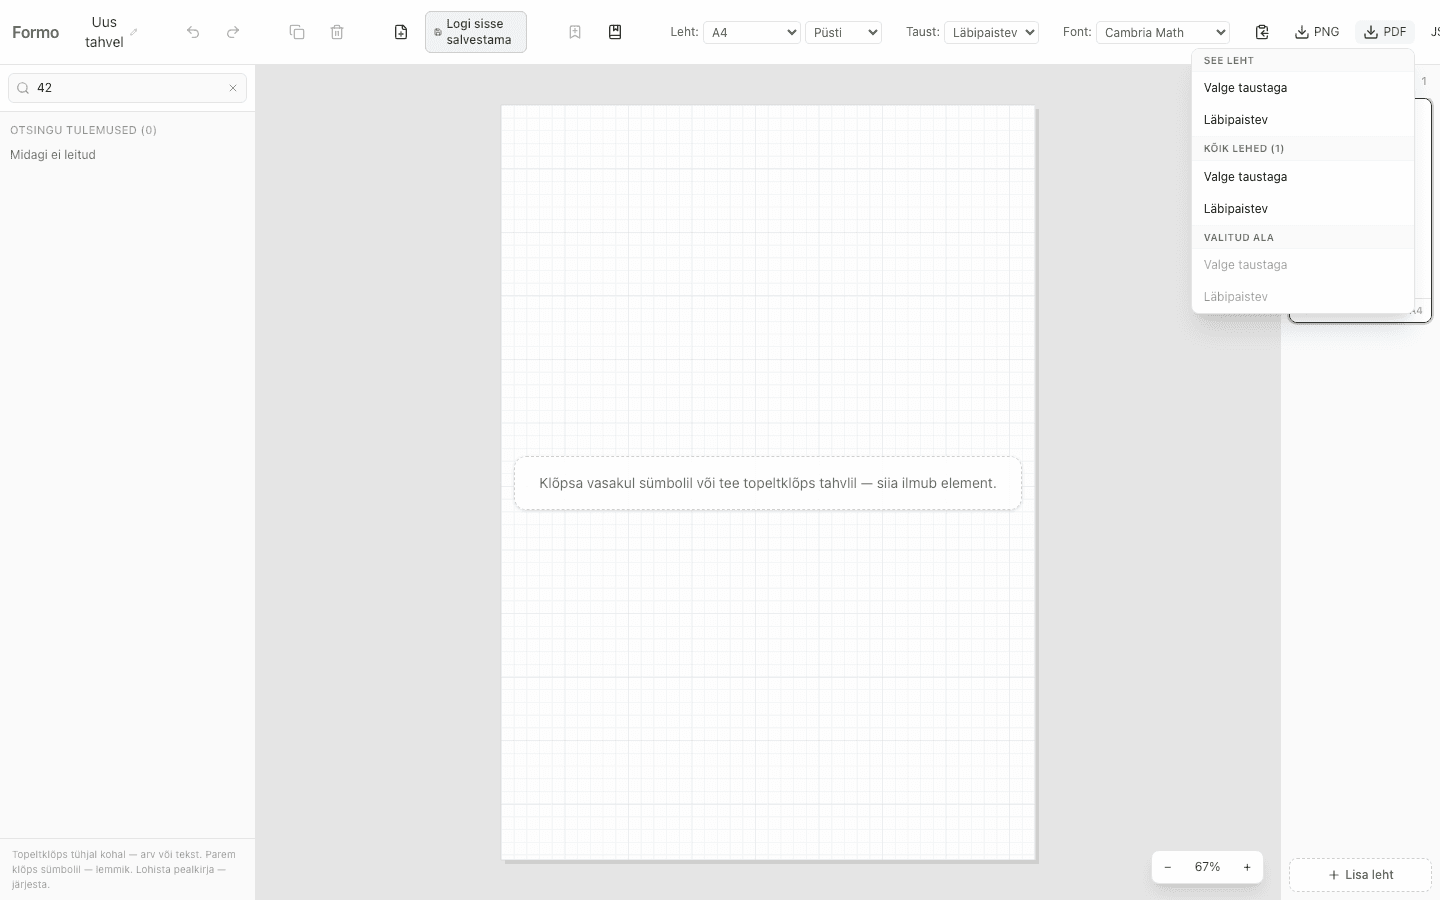Viewport: 1440px width, 900px height.
Task: Click the bookmark-add icon in the toolbar
Action: point(575,32)
